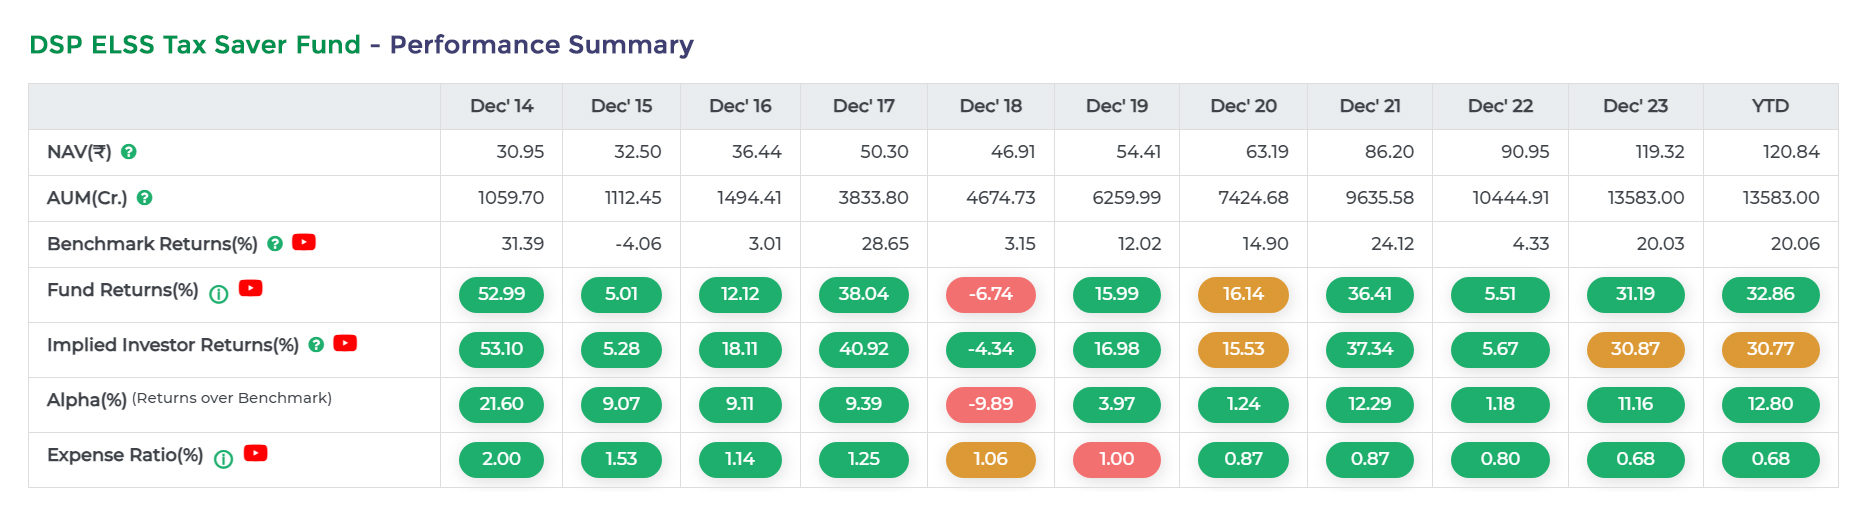Screen dimensions: 1872x507
Task: Select the orange 30.77 Implied Investor Returns badge
Action: click(1770, 349)
